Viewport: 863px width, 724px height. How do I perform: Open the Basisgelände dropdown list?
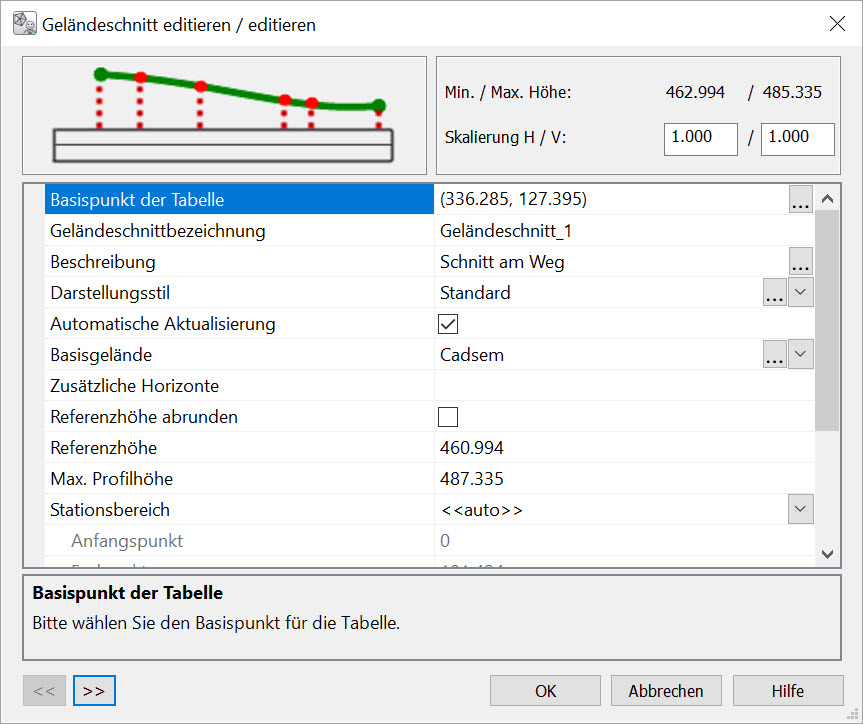point(801,355)
